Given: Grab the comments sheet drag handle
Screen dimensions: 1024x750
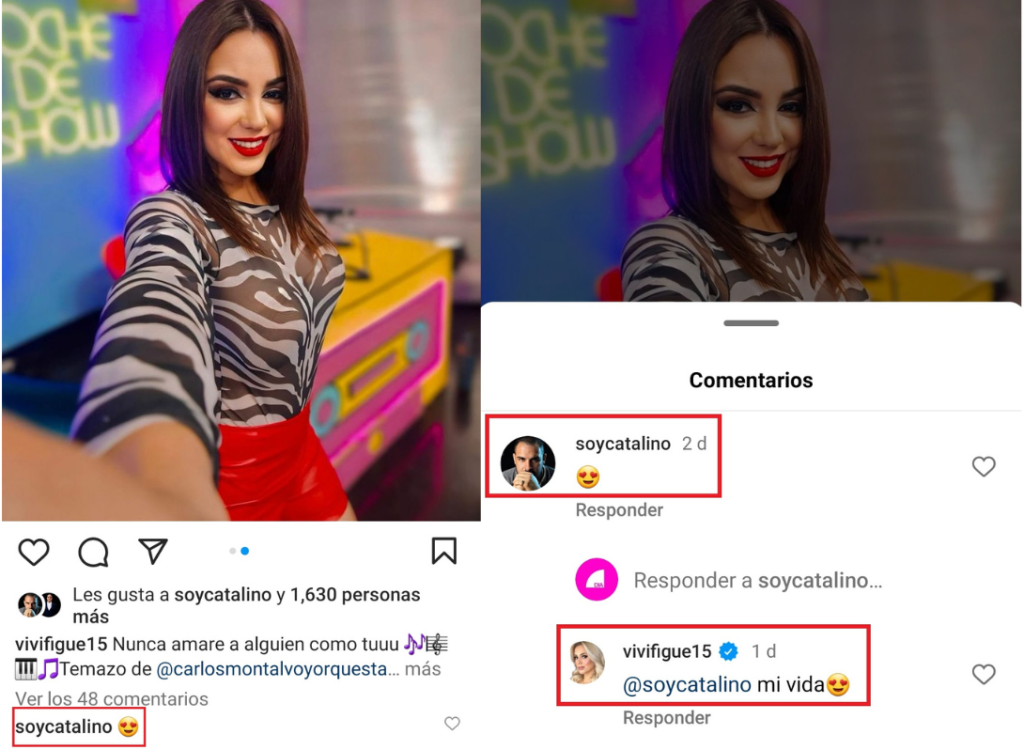Looking at the screenshot, I should 751,323.
